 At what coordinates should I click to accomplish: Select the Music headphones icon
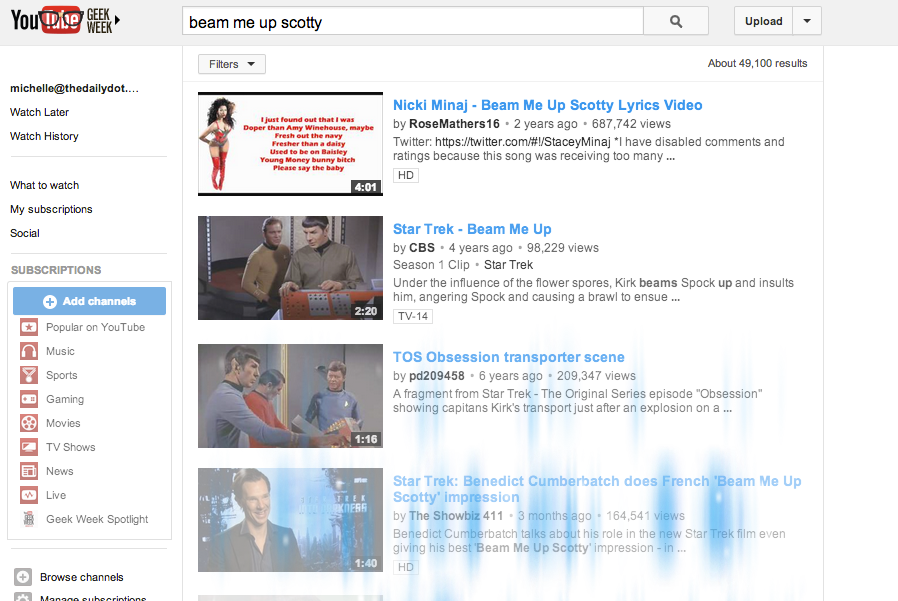tap(29, 352)
